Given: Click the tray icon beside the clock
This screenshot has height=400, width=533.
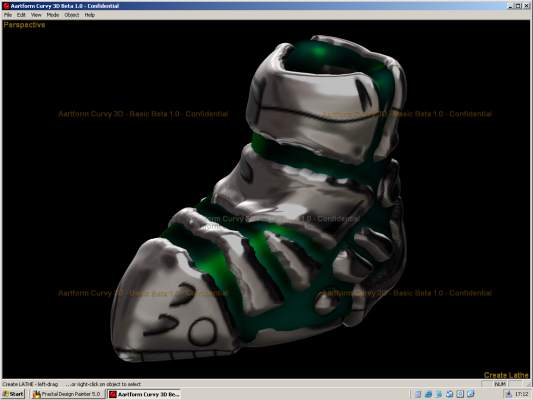Looking at the screenshot, I should pos(509,394).
